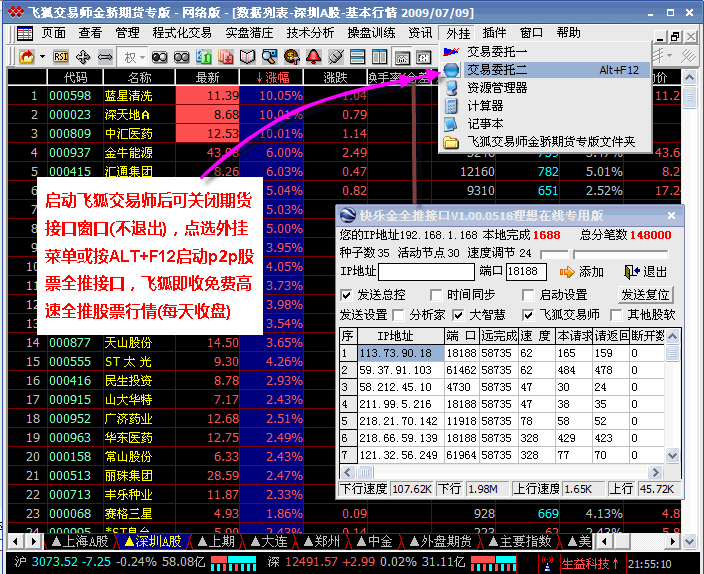Click the gray binoculars toolbar icon
704x574 pixels.
pyautogui.click(x=181, y=57)
